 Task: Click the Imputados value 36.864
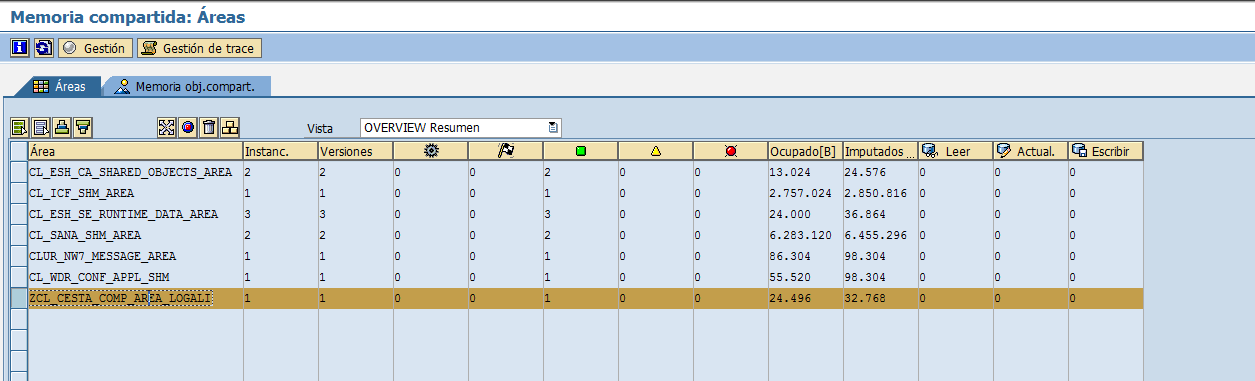(x=880, y=214)
